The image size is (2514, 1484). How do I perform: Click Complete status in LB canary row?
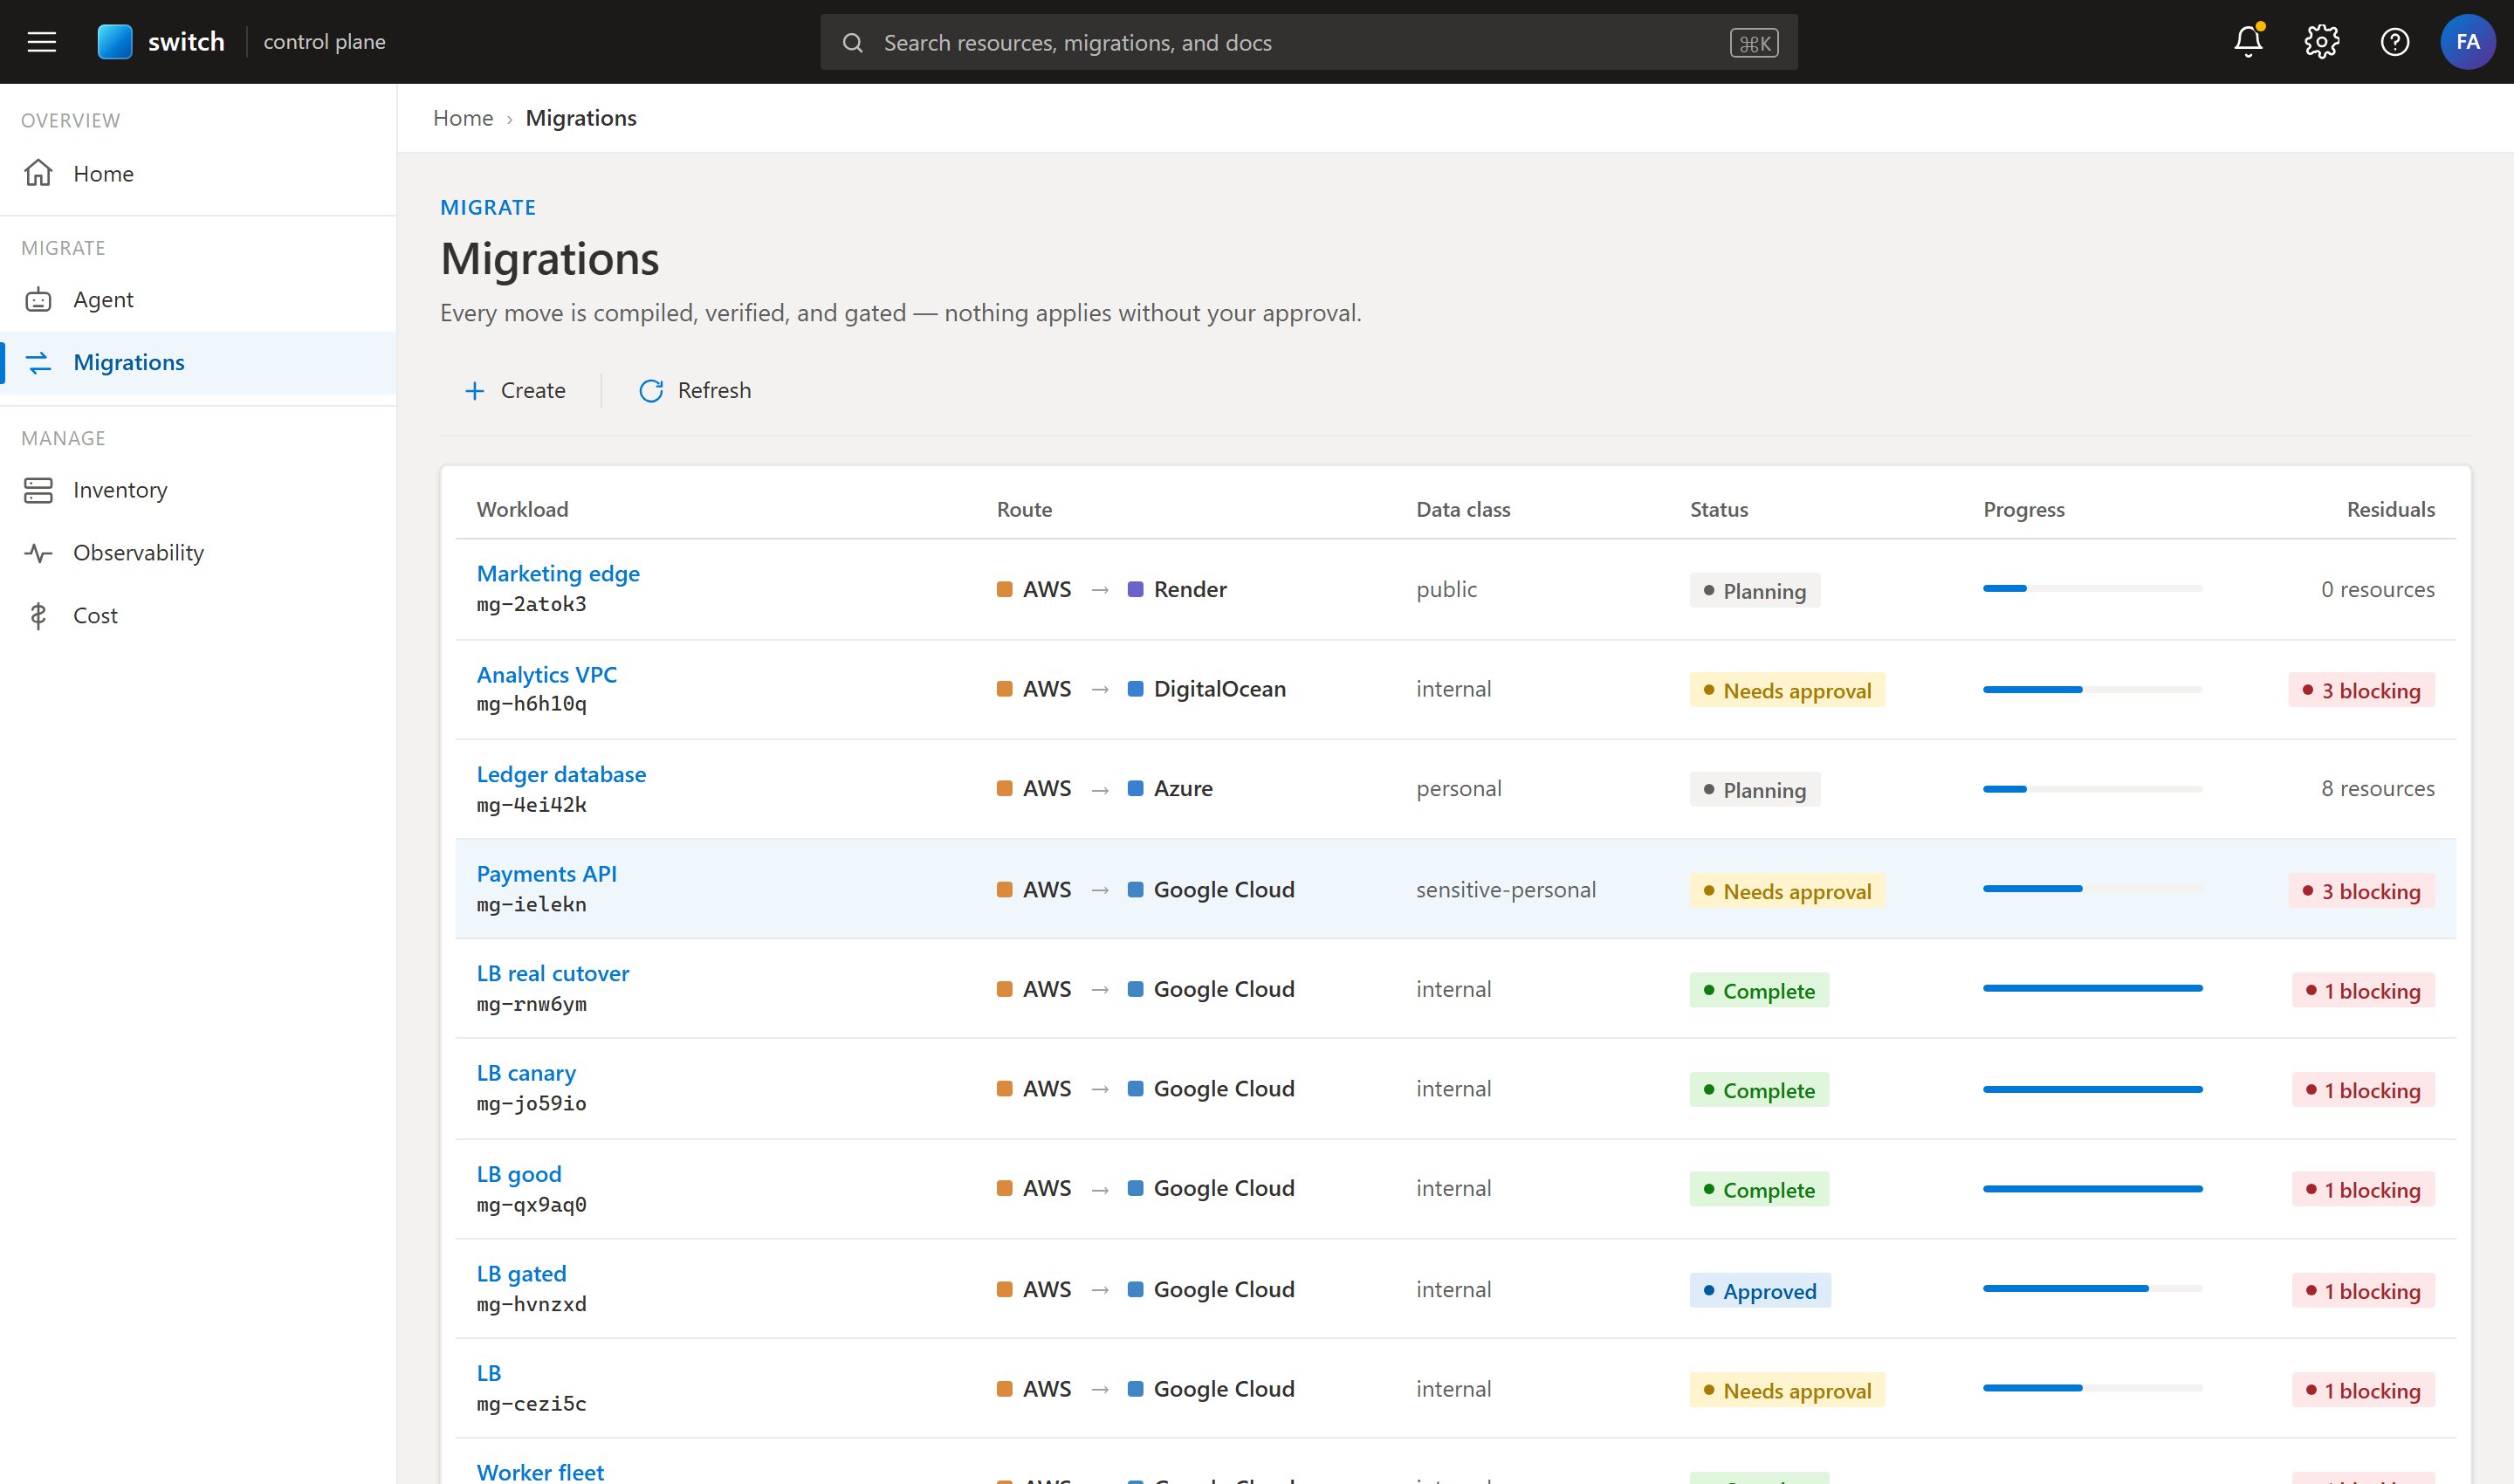pyautogui.click(x=1759, y=1090)
